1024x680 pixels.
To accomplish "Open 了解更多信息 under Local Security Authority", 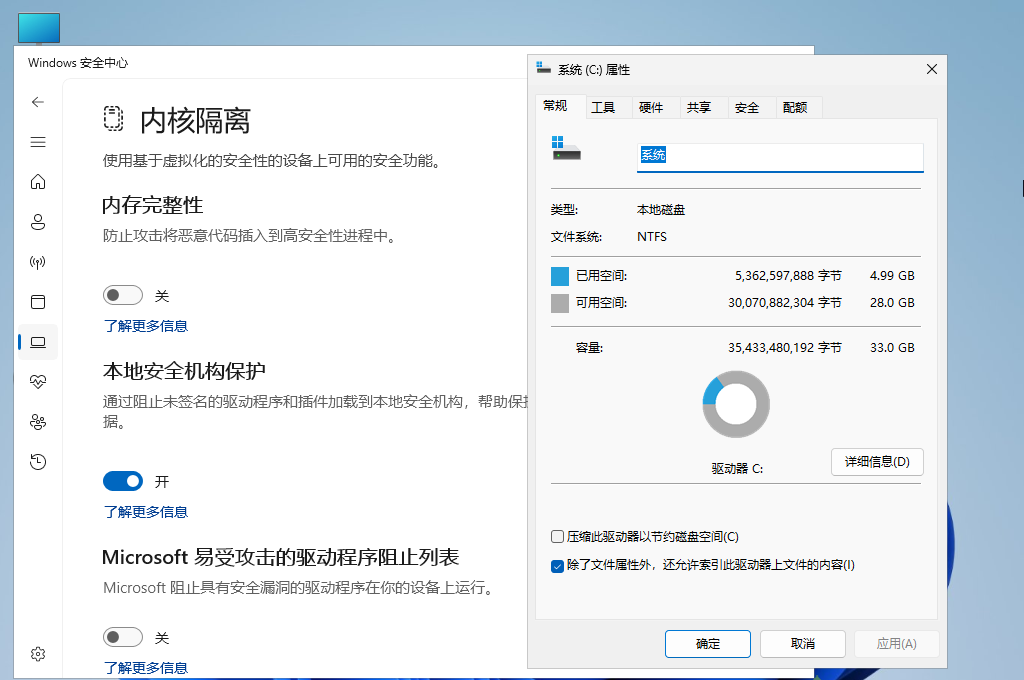I will click(146, 512).
